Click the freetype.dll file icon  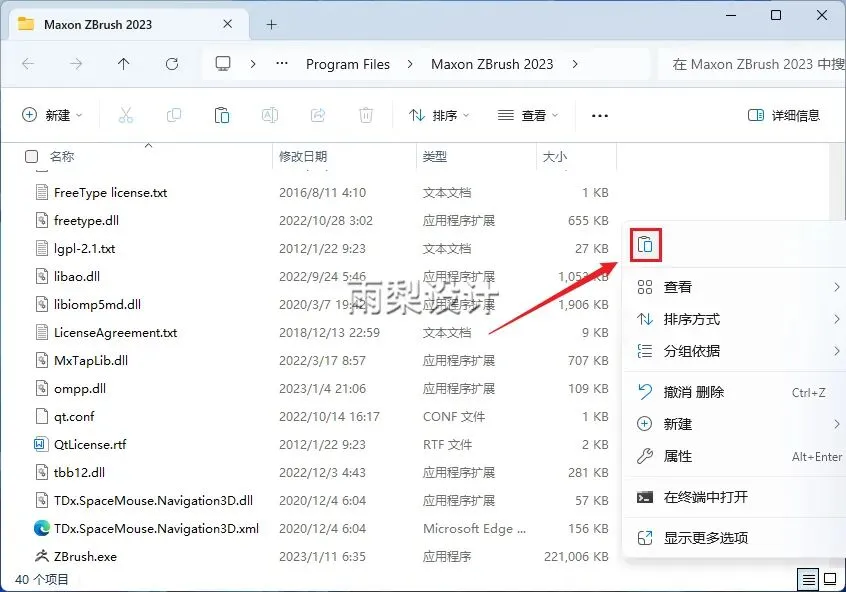42,220
